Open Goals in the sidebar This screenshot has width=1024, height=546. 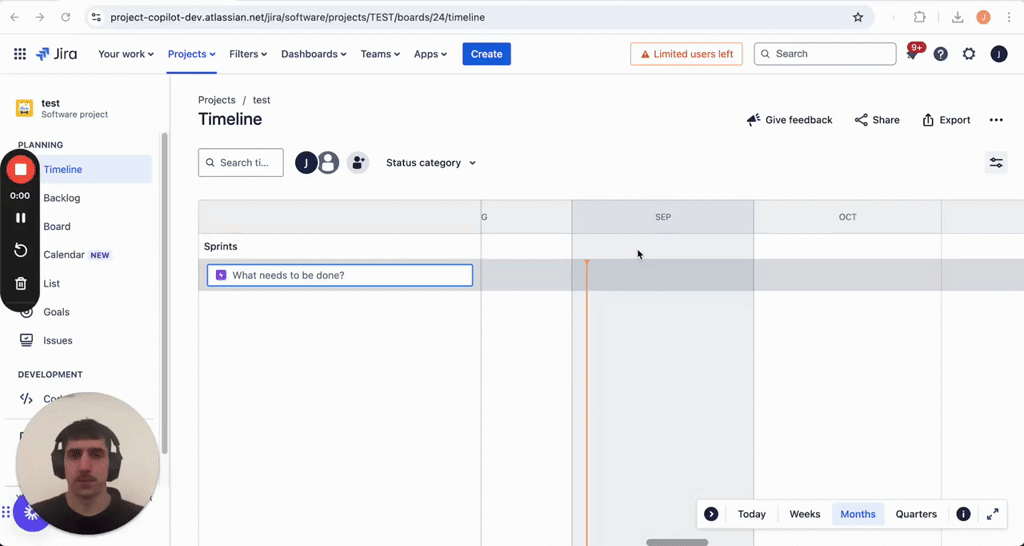[x=56, y=312]
